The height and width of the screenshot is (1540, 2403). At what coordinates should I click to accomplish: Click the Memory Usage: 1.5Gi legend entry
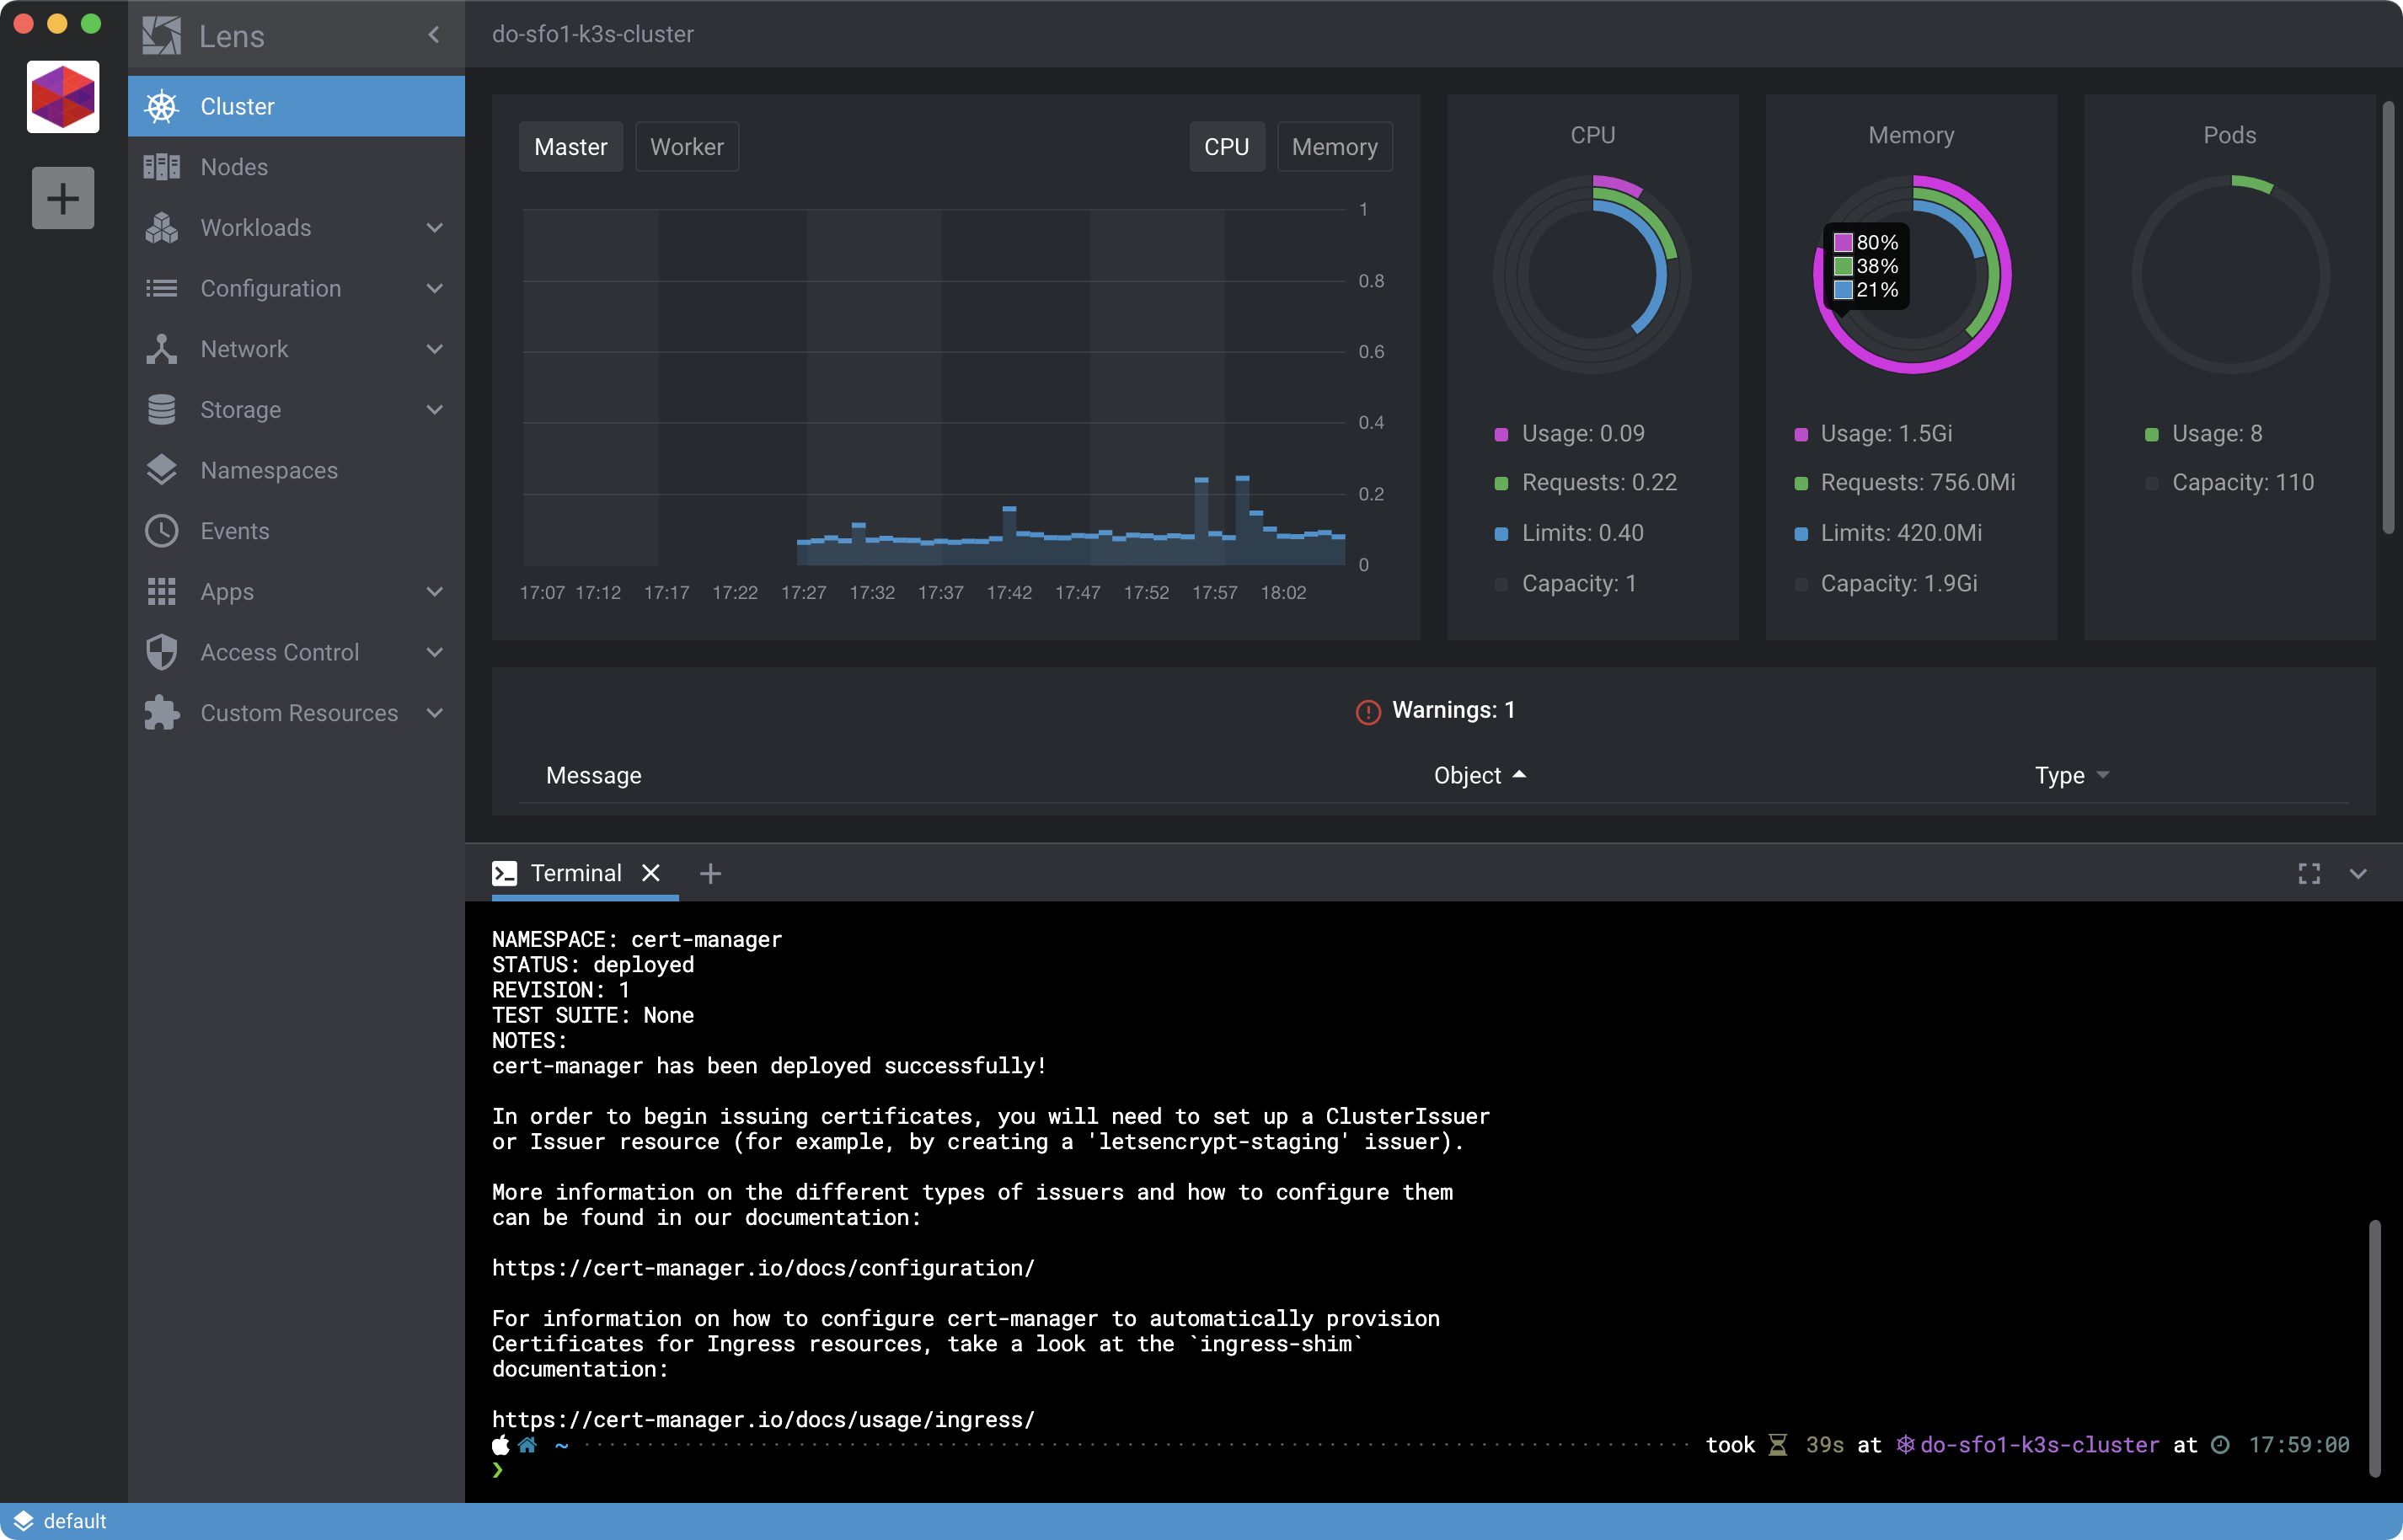pyautogui.click(x=1873, y=434)
